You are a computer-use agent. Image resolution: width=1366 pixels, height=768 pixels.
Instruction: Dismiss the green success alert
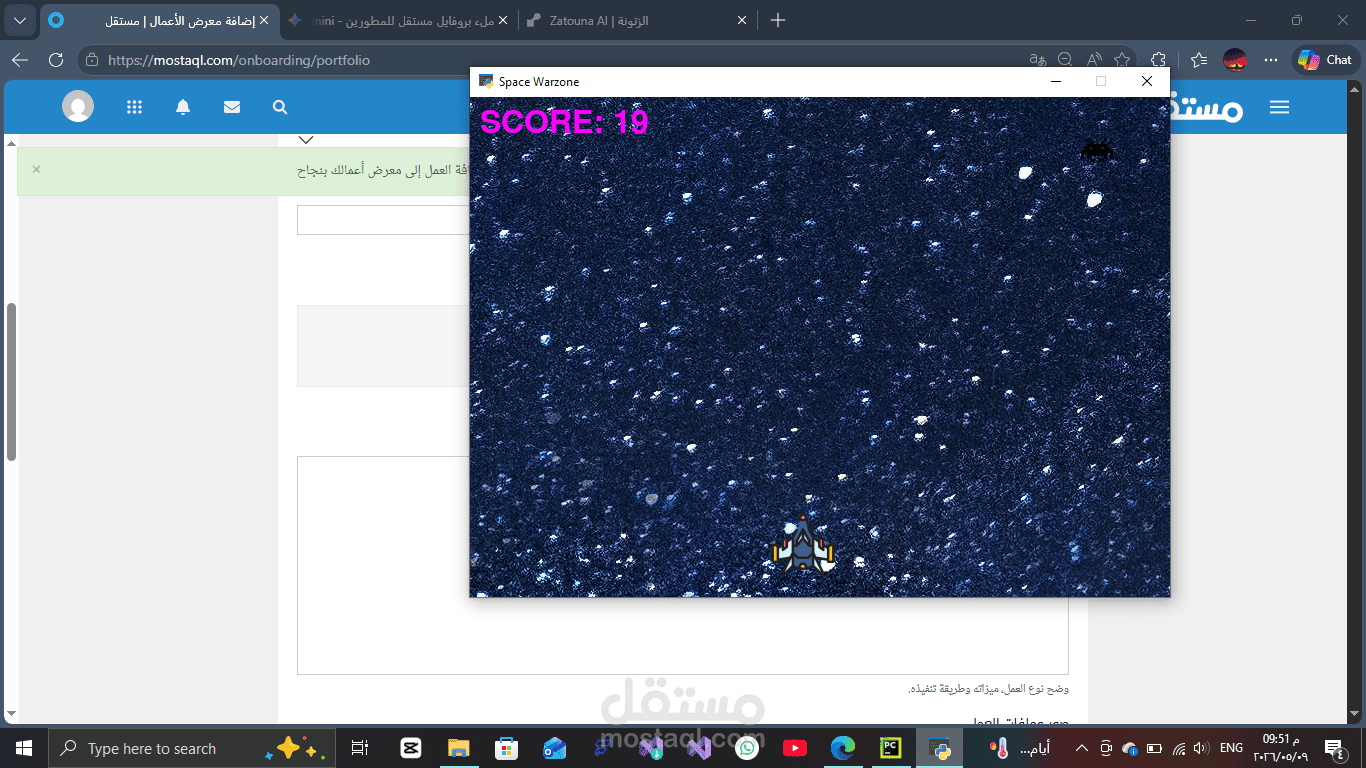(36, 169)
